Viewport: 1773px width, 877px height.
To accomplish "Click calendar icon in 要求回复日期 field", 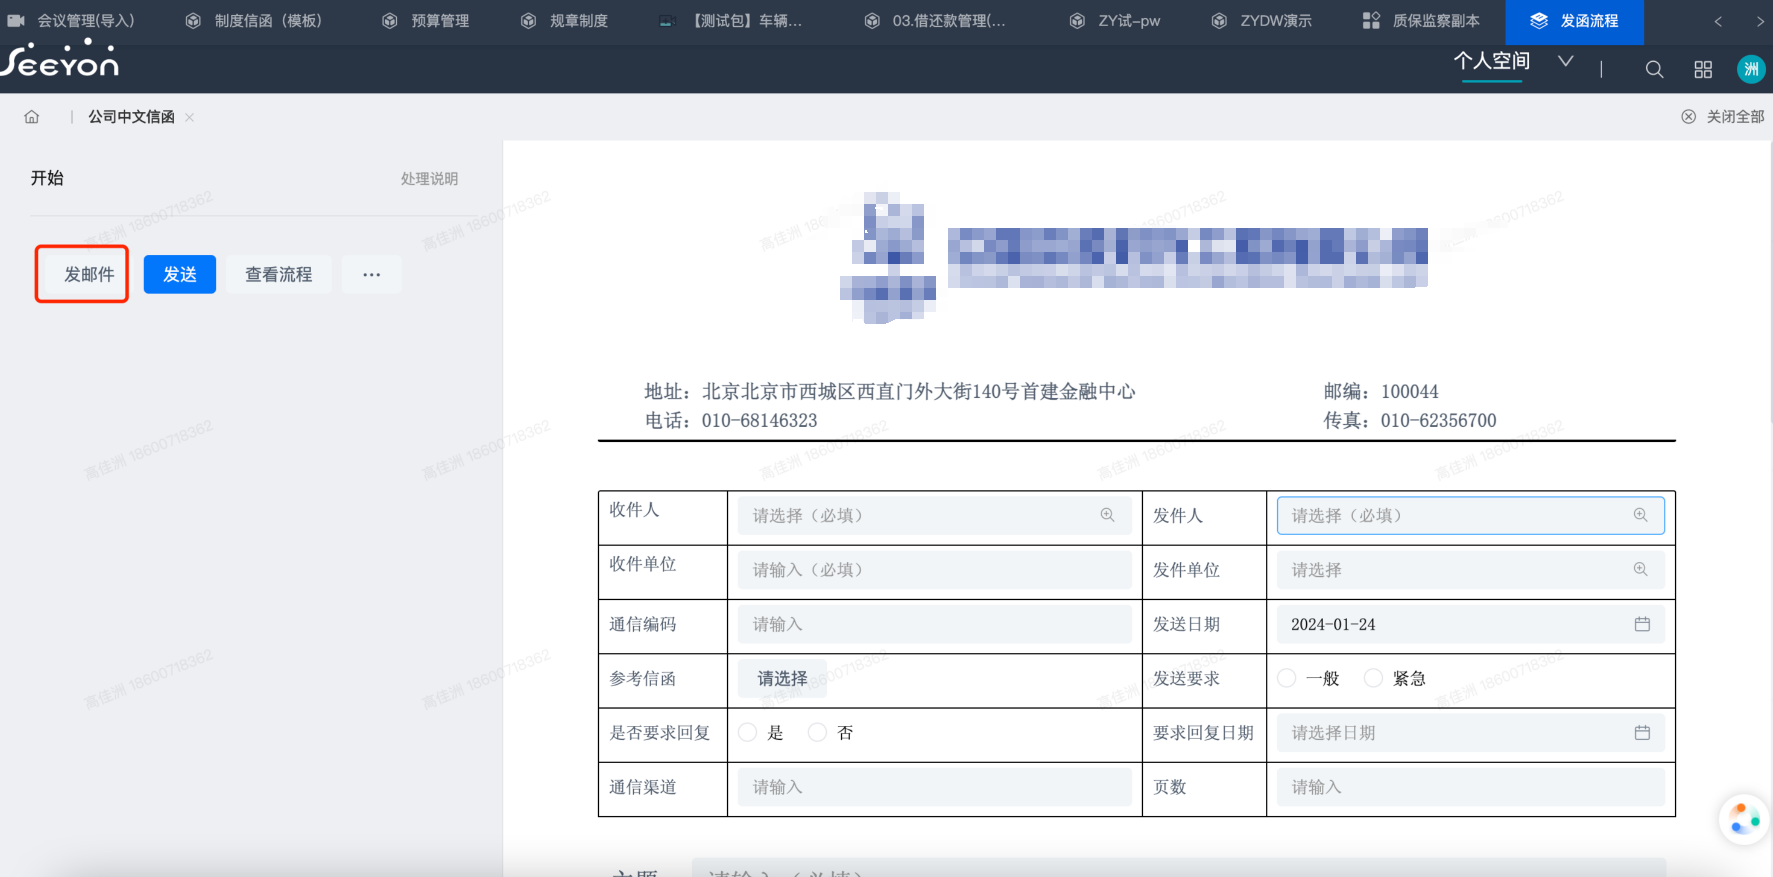I will point(1641,733).
